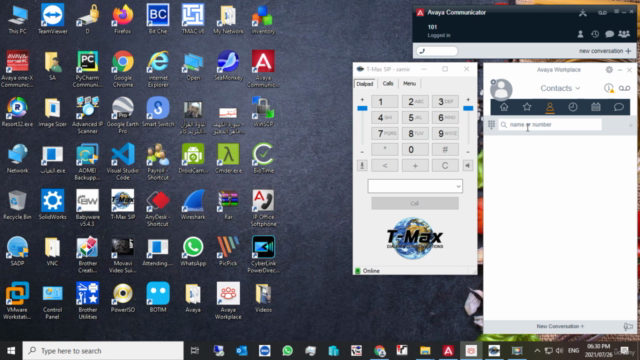Click the T-Max speaker volume slider
The image size is (640, 360).
468,108
